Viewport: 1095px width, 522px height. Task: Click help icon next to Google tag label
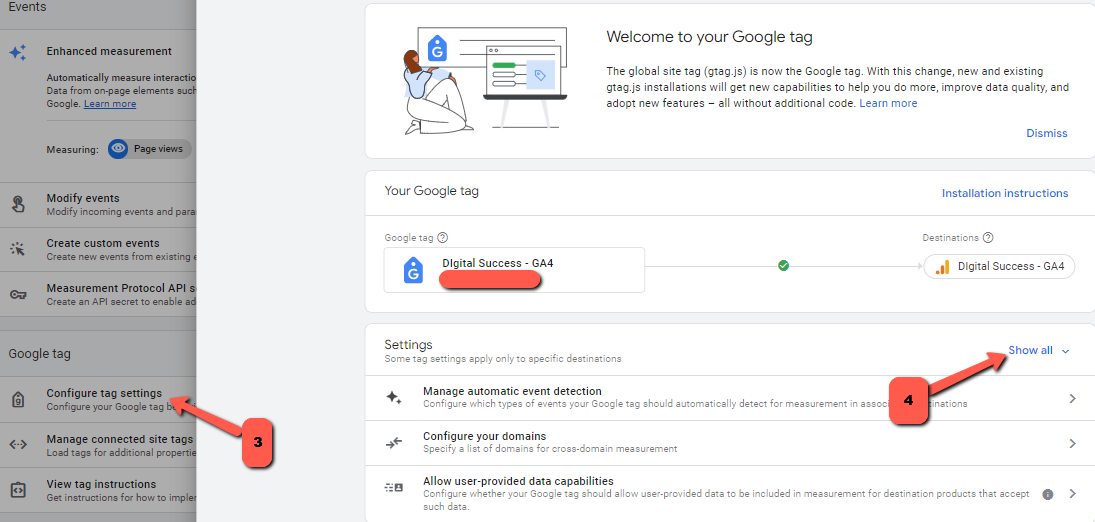[442, 238]
